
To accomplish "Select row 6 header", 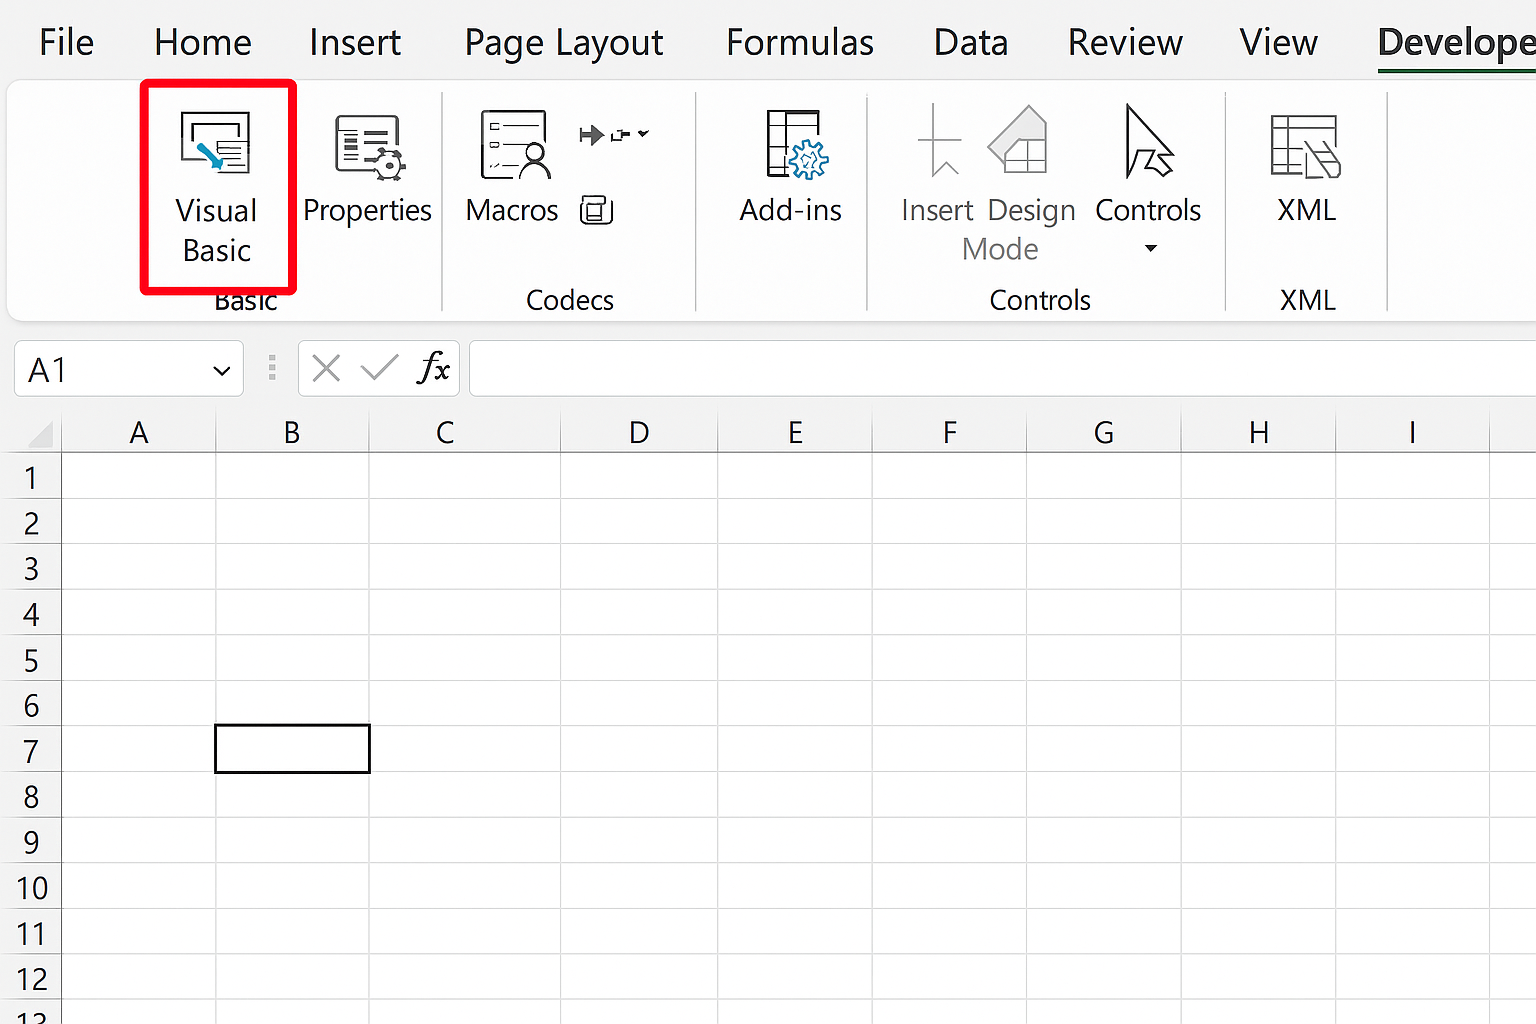I will [x=32, y=705].
